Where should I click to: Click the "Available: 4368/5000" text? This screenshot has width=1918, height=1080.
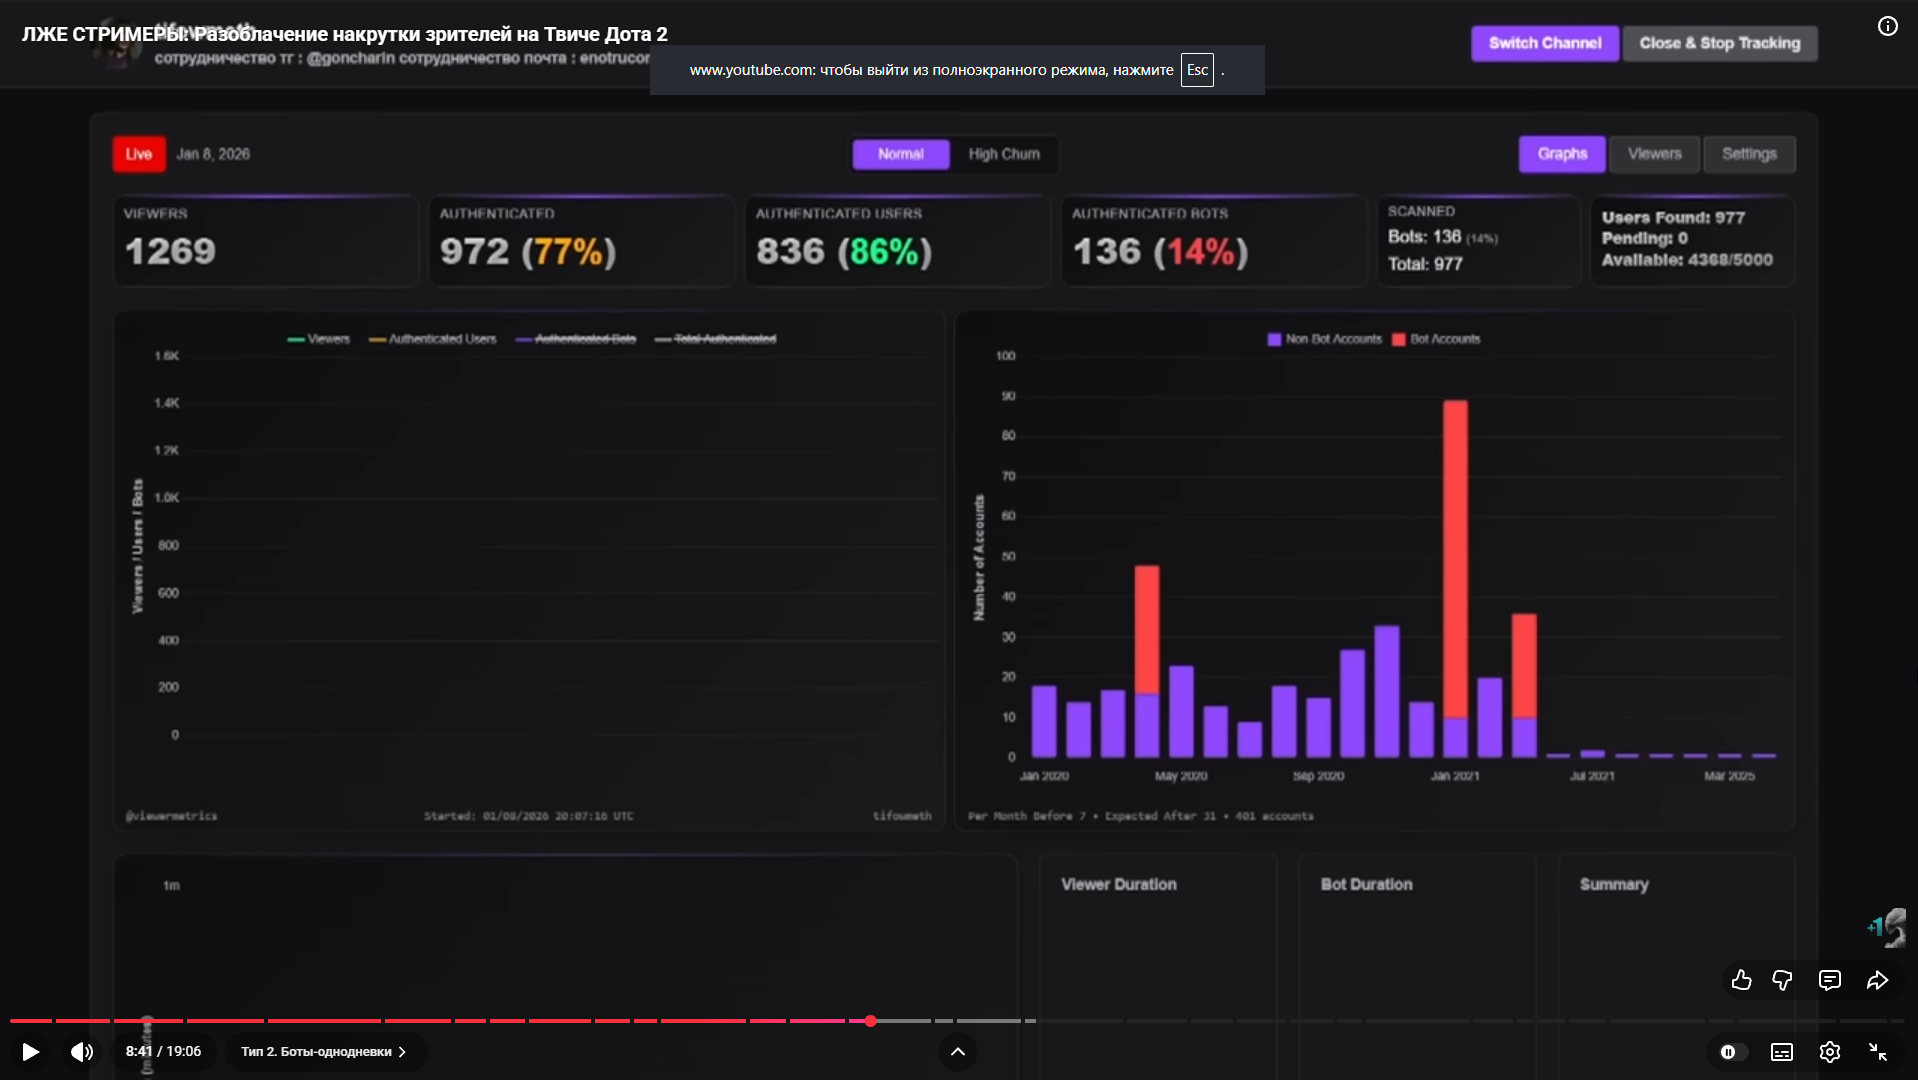click(1687, 260)
